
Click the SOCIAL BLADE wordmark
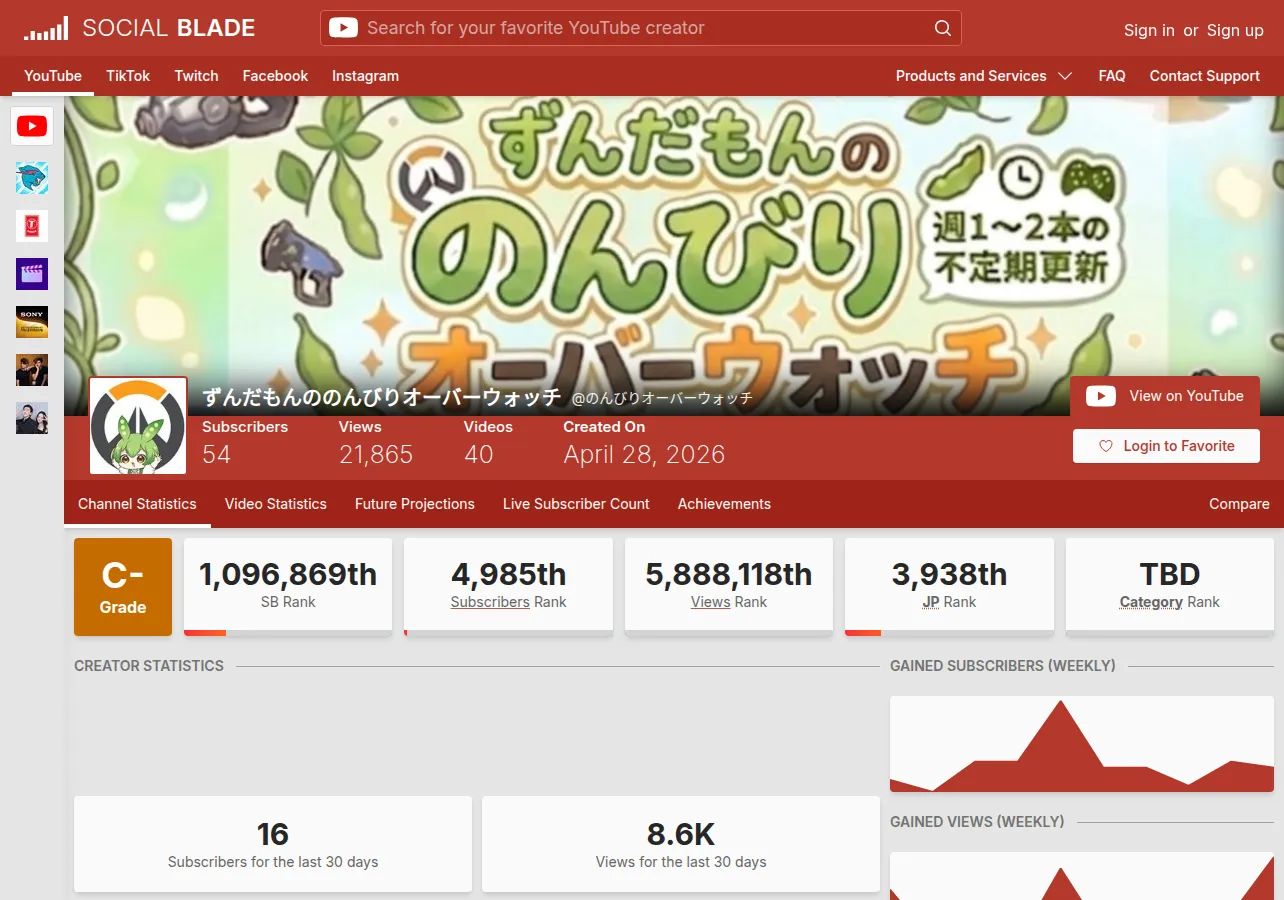click(169, 28)
